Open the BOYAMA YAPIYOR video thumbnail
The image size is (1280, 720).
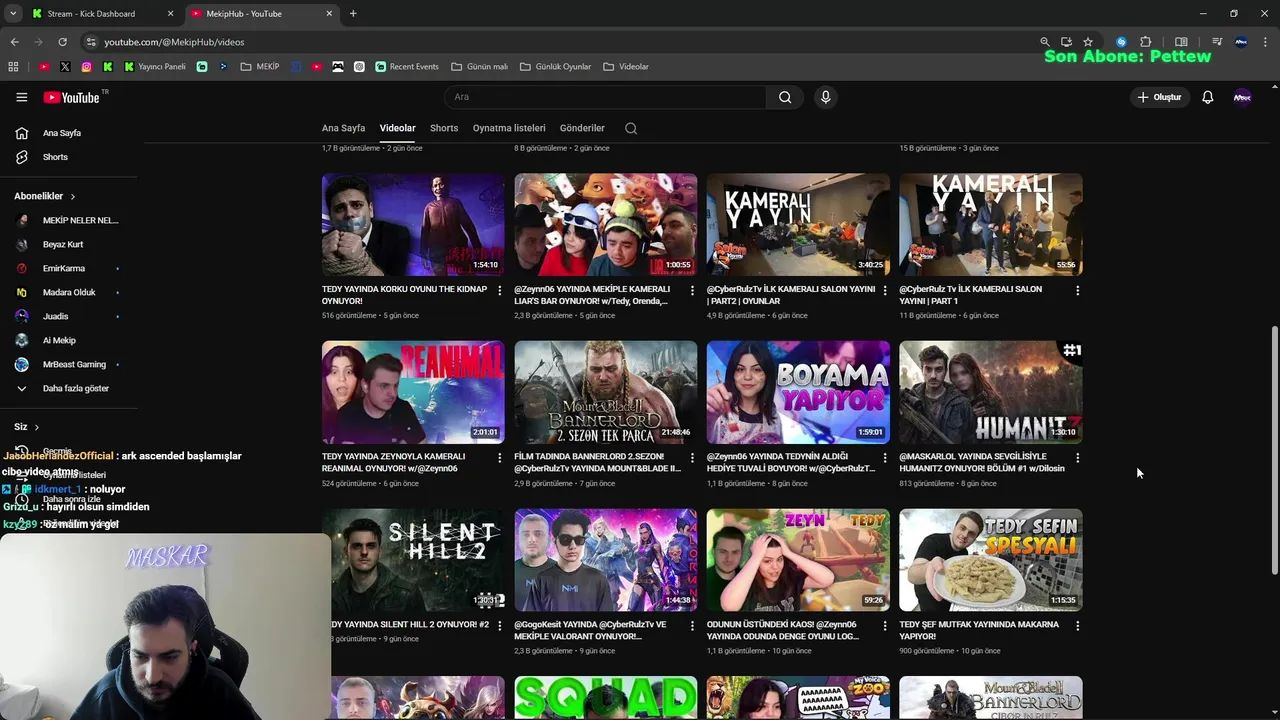[798, 392]
